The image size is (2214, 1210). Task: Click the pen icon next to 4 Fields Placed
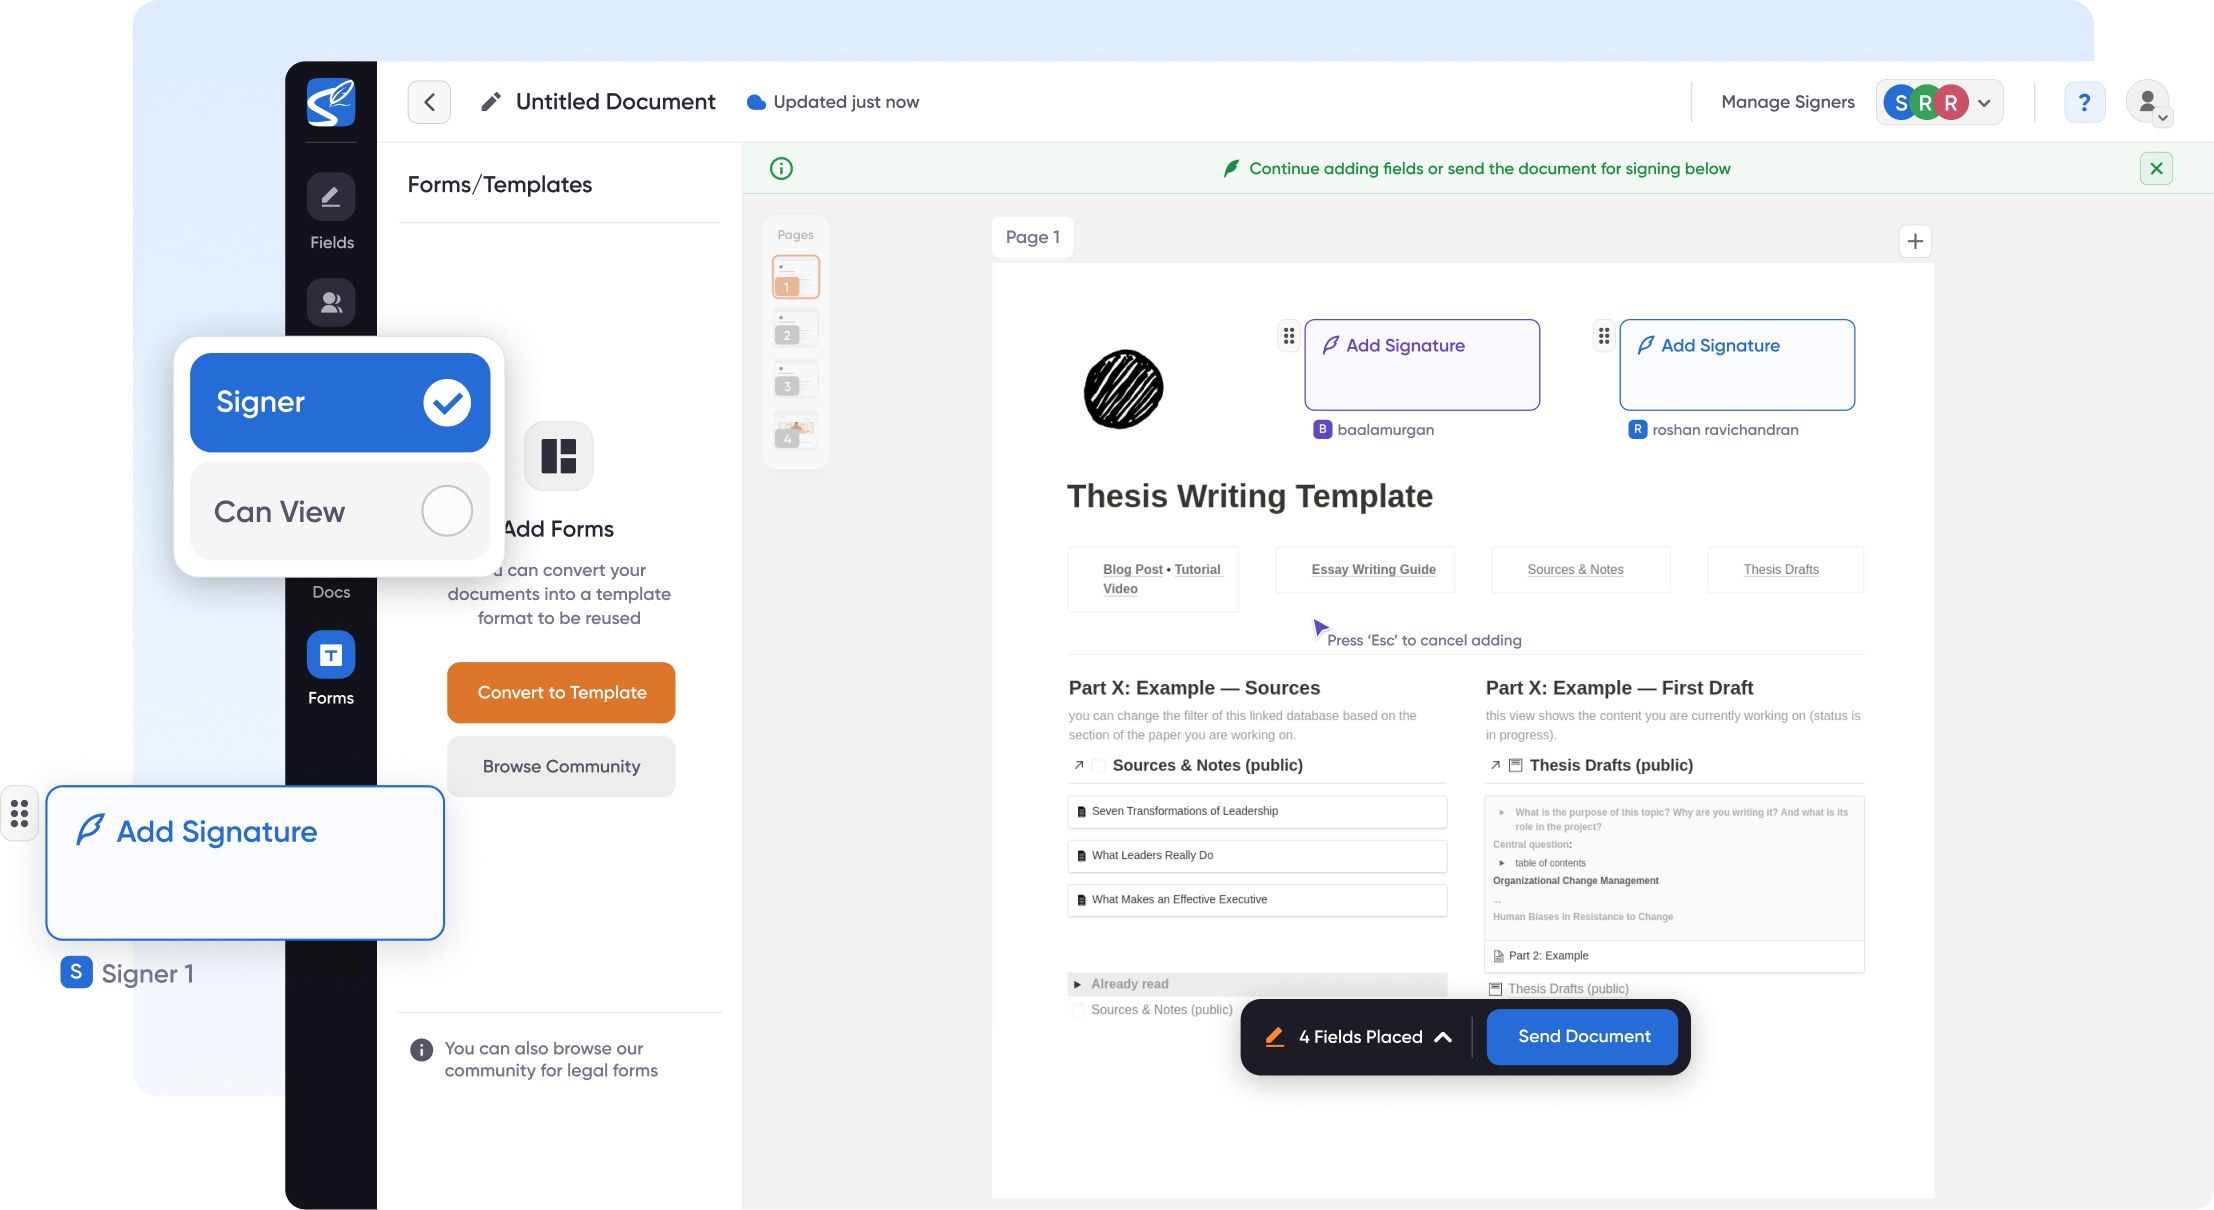tap(1274, 1037)
